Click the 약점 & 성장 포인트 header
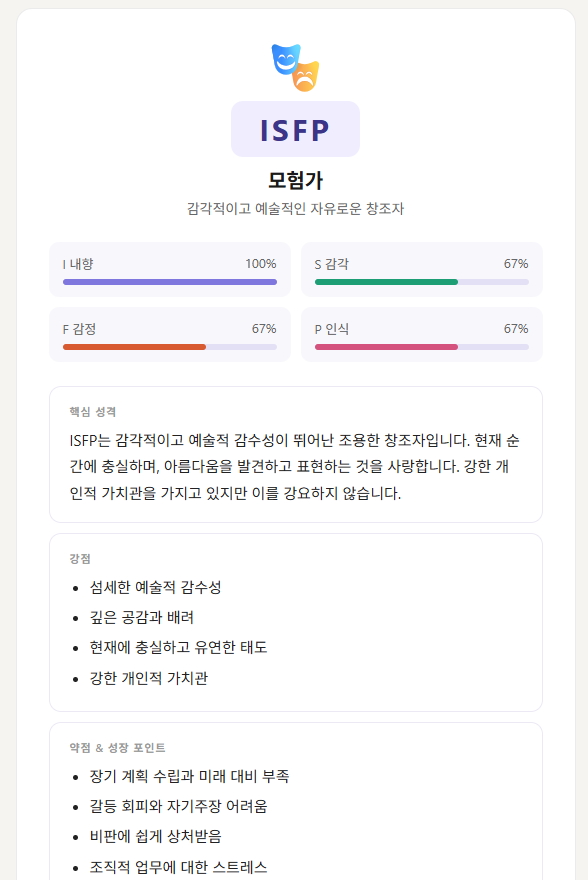 click(x=117, y=748)
